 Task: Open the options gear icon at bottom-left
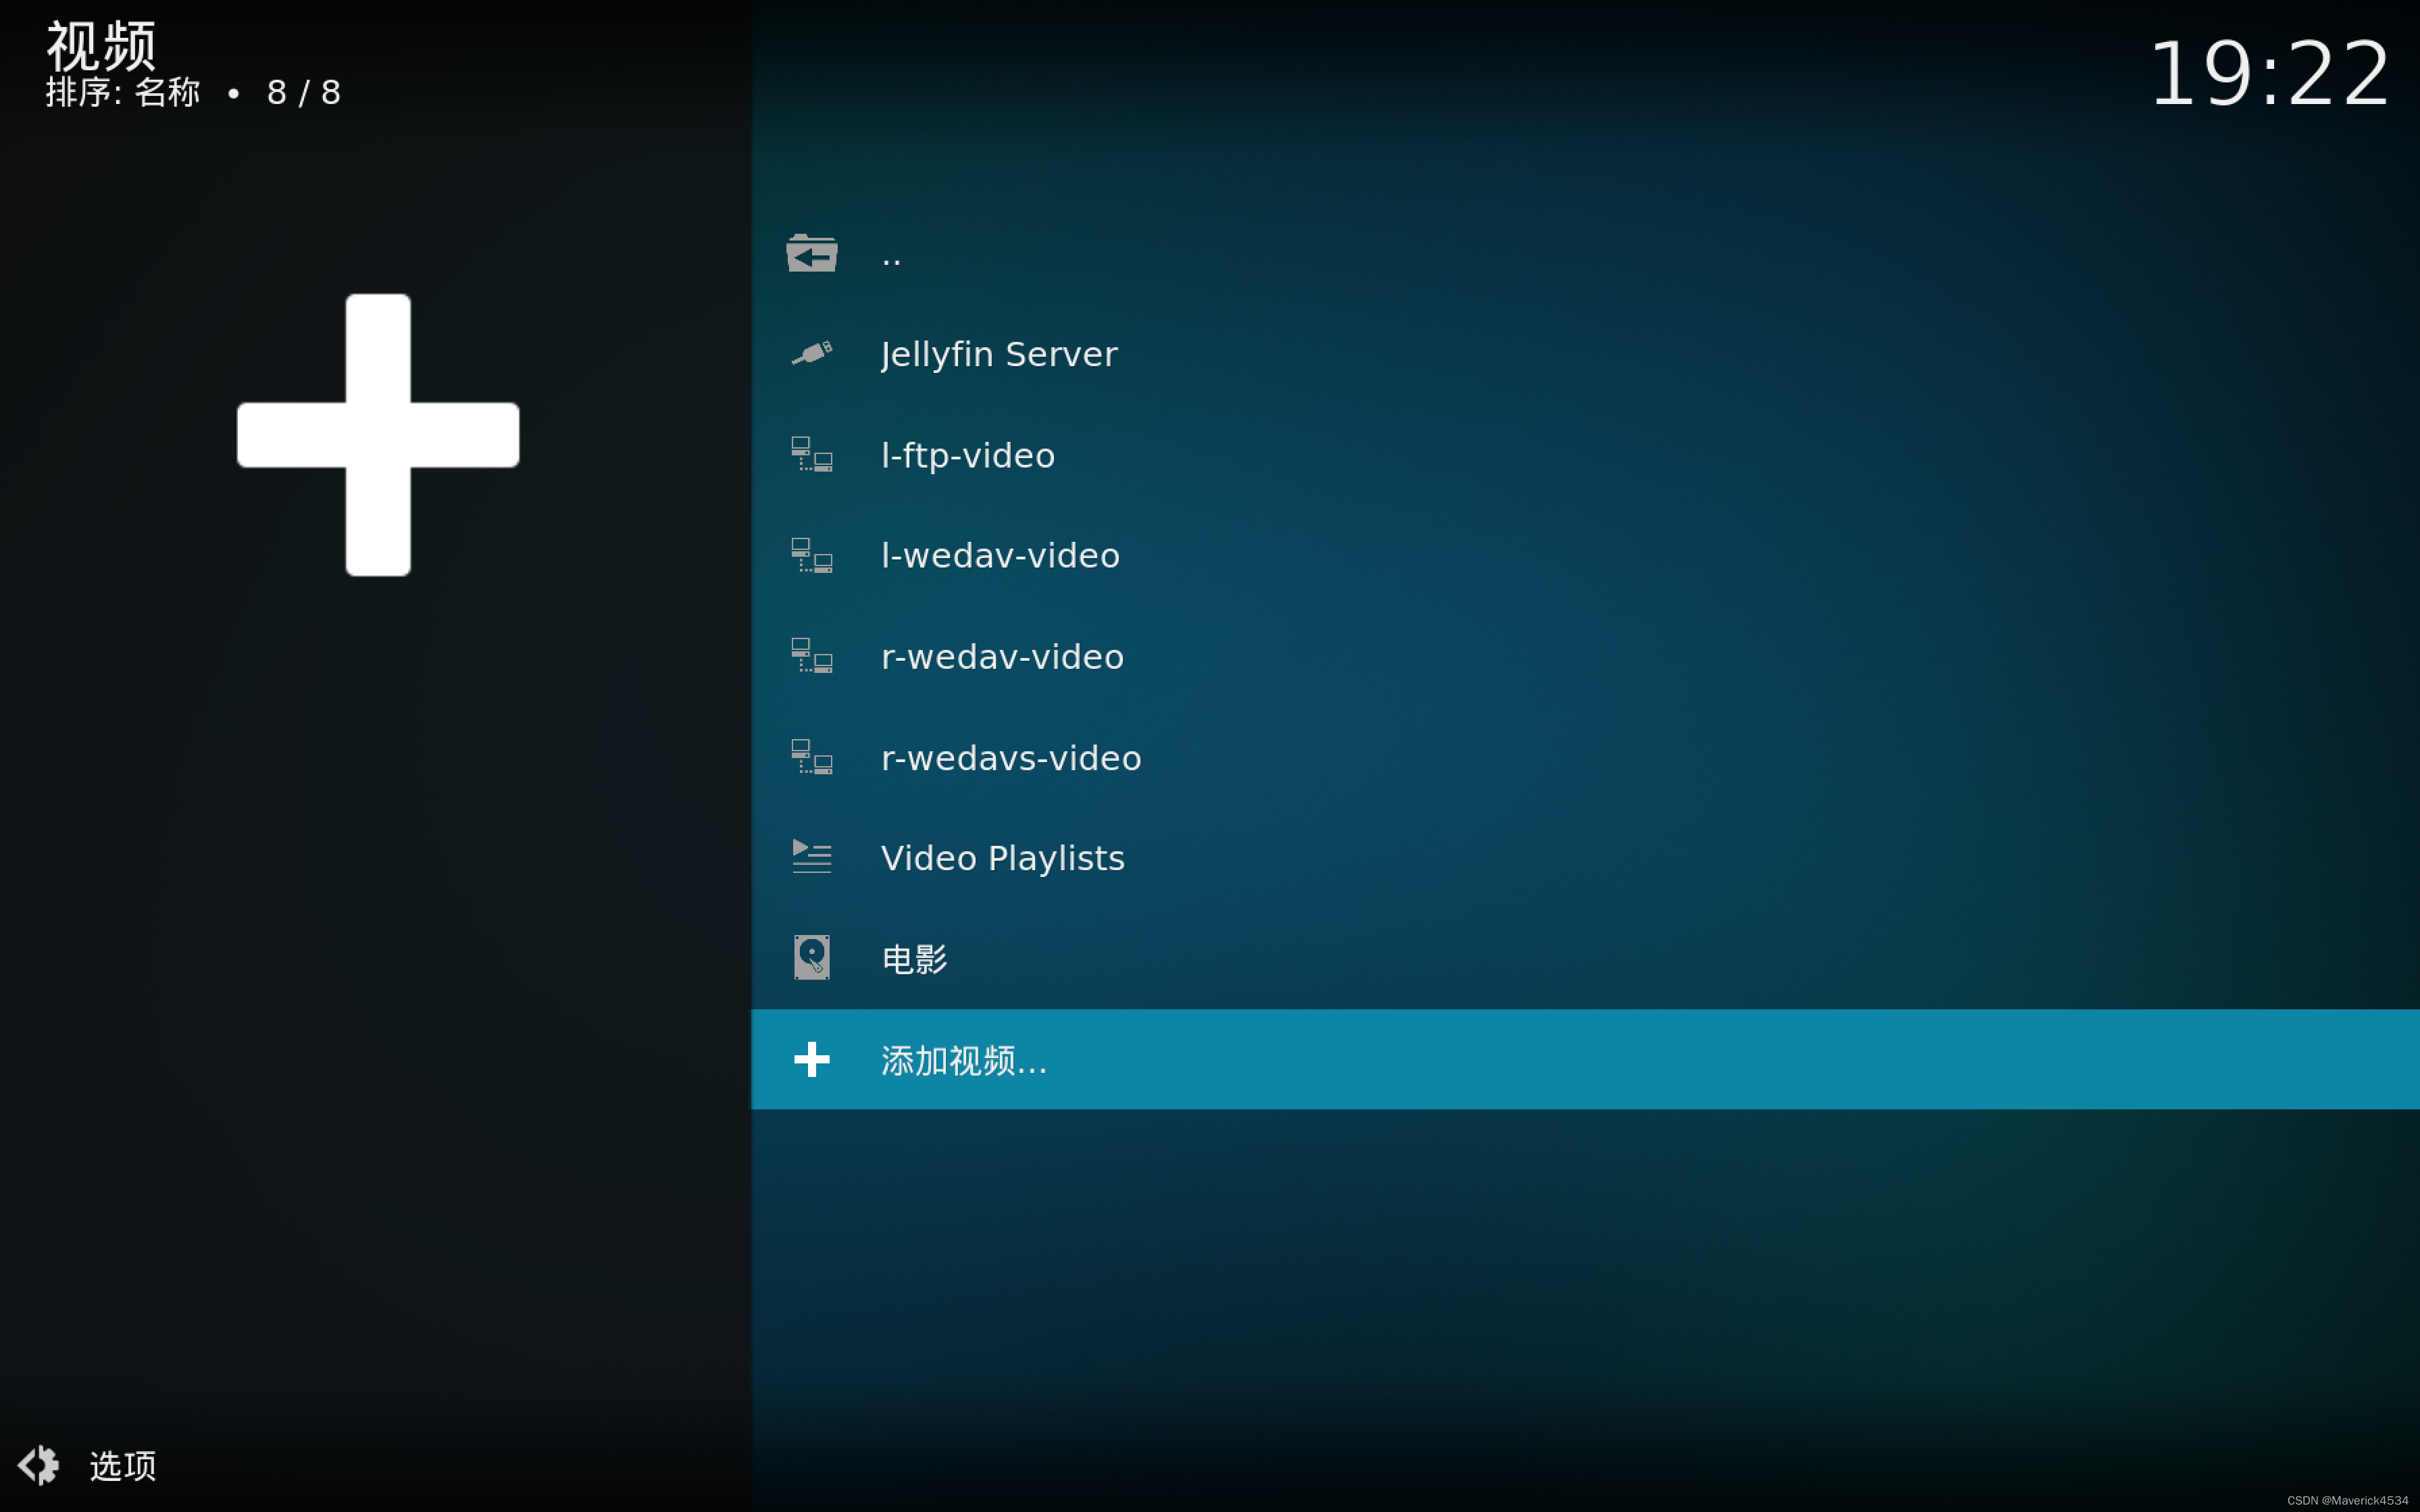click(x=39, y=1465)
